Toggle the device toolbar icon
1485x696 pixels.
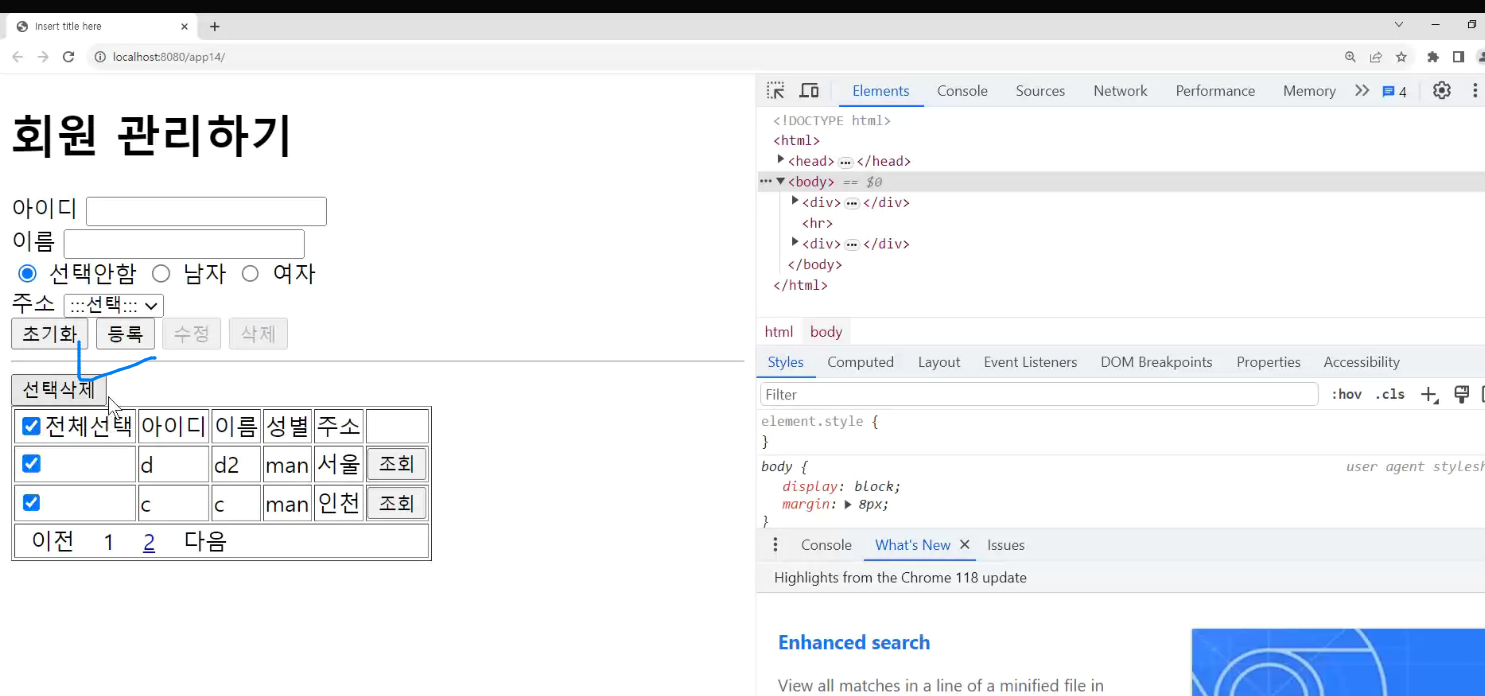click(809, 91)
